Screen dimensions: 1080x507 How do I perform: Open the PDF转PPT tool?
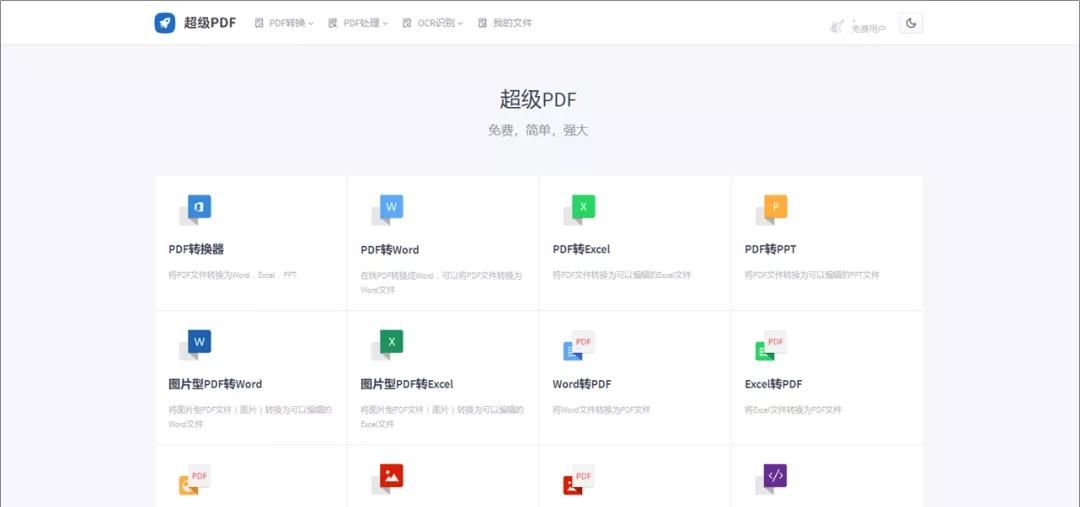pyautogui.click(x=771, y=249)
